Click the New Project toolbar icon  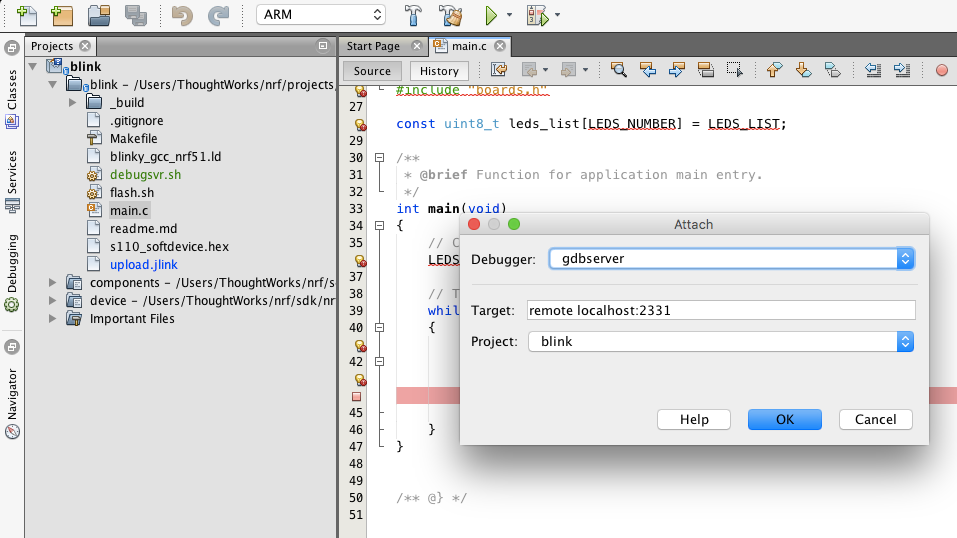pyautogui.click(x=62, y=15)
